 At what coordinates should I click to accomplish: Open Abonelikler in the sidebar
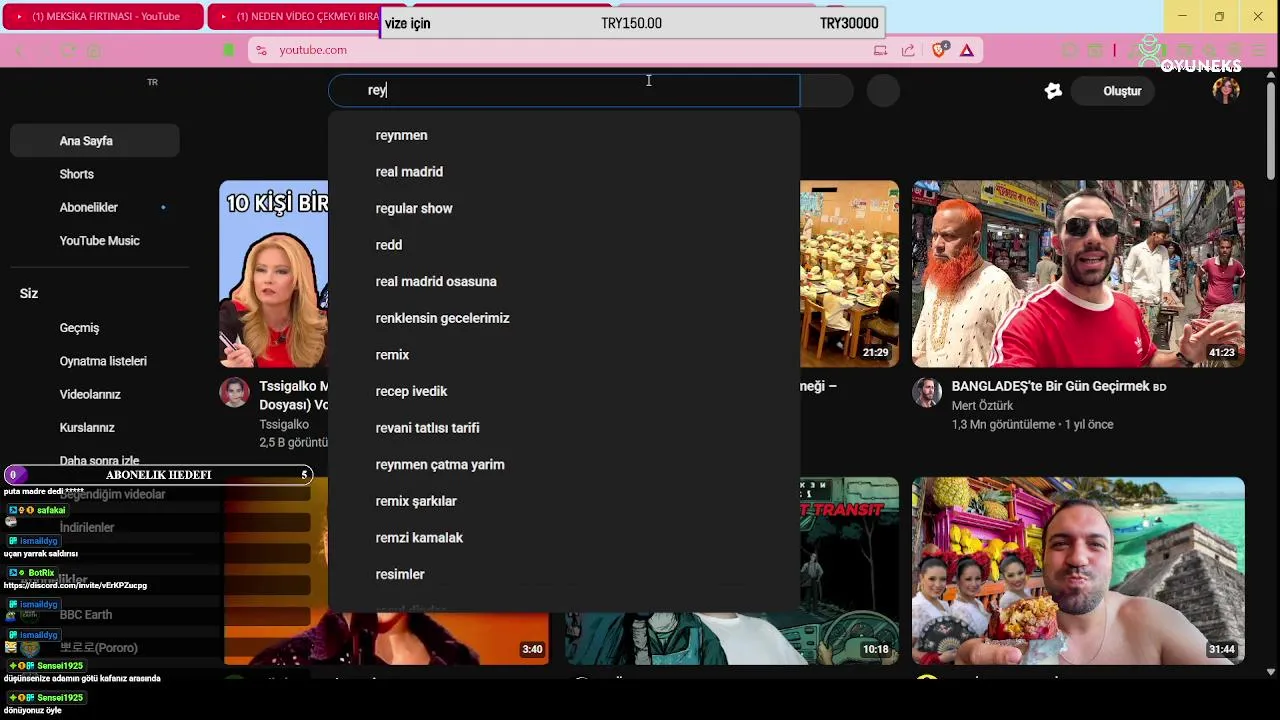pyautogui.click(x=95, y=207)
